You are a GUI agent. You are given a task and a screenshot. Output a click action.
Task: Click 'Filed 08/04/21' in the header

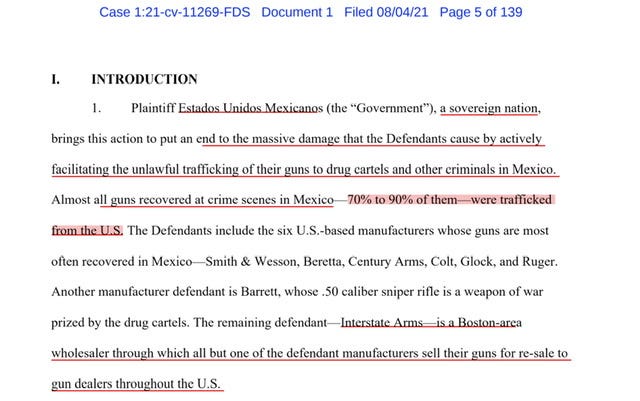tap(386, 12)
